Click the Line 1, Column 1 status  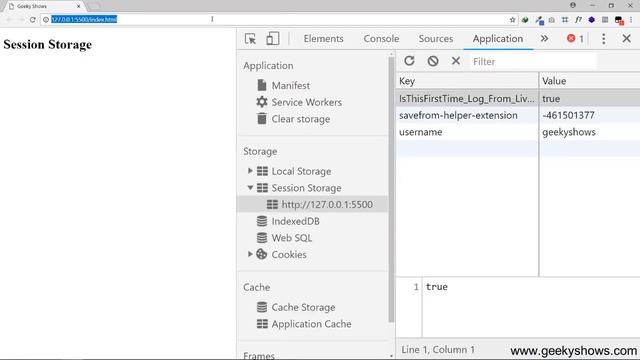(438, 350)
